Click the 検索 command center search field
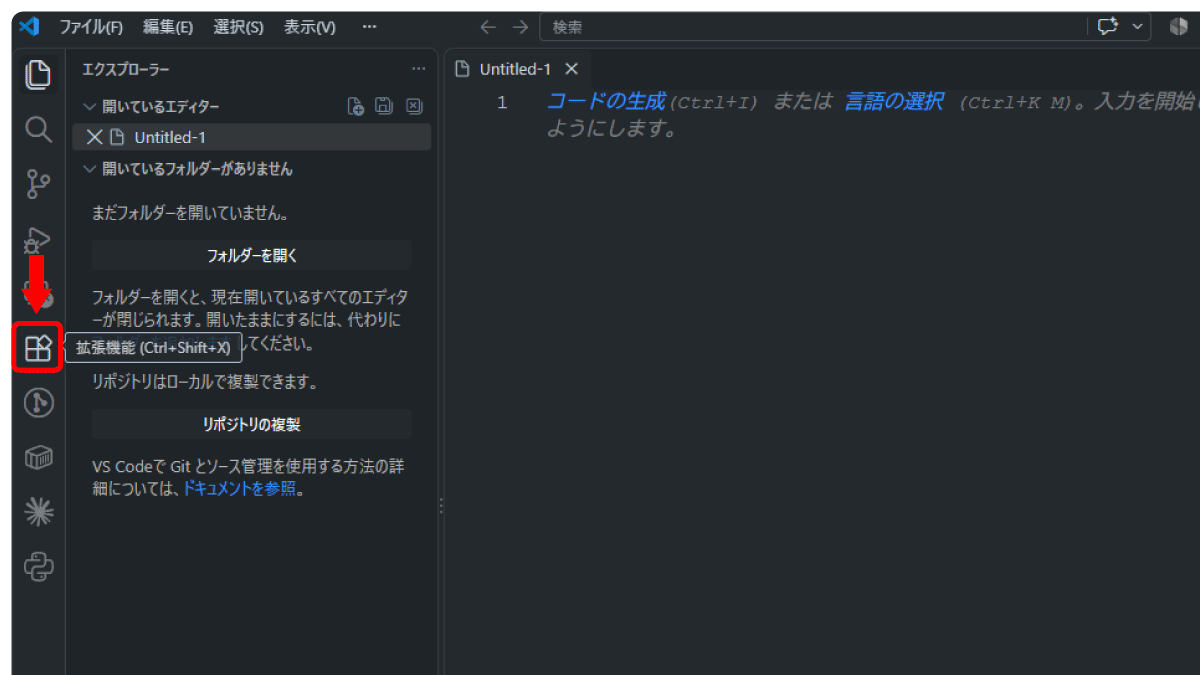This screenshot has width=1200, height=675. click(814, 27)
